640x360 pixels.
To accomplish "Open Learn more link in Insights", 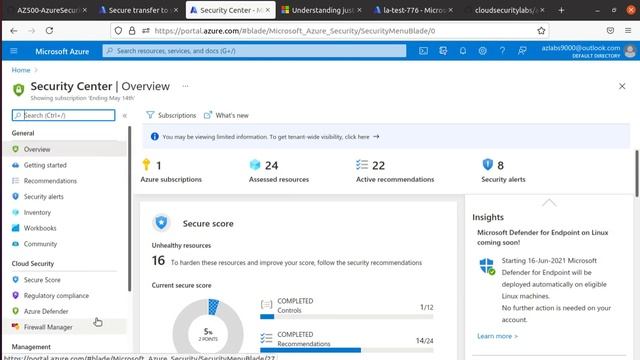I will pos(498,336).
